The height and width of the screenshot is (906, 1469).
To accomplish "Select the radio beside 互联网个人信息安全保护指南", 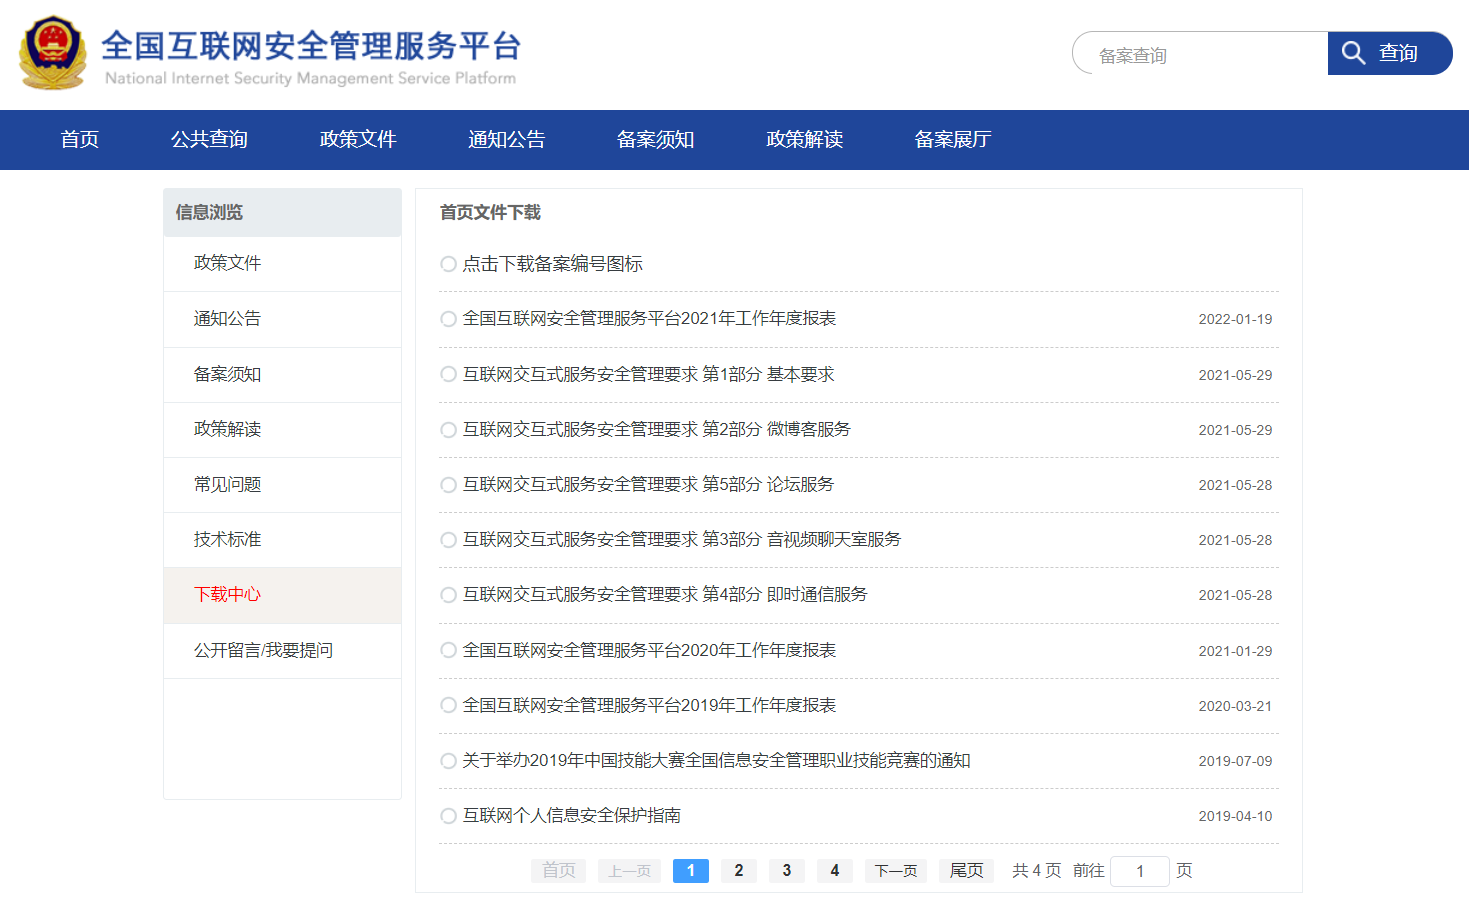I will point(448,815).
